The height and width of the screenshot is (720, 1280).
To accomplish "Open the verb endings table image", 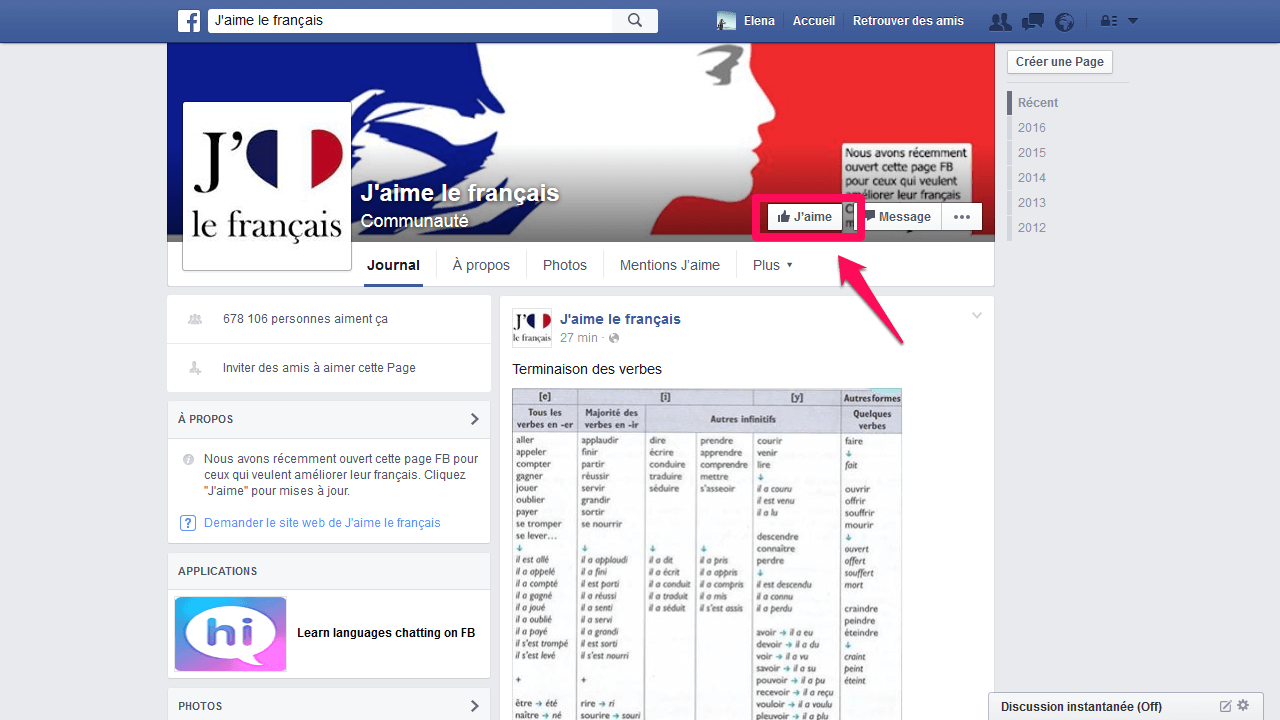I will (707, 554).
